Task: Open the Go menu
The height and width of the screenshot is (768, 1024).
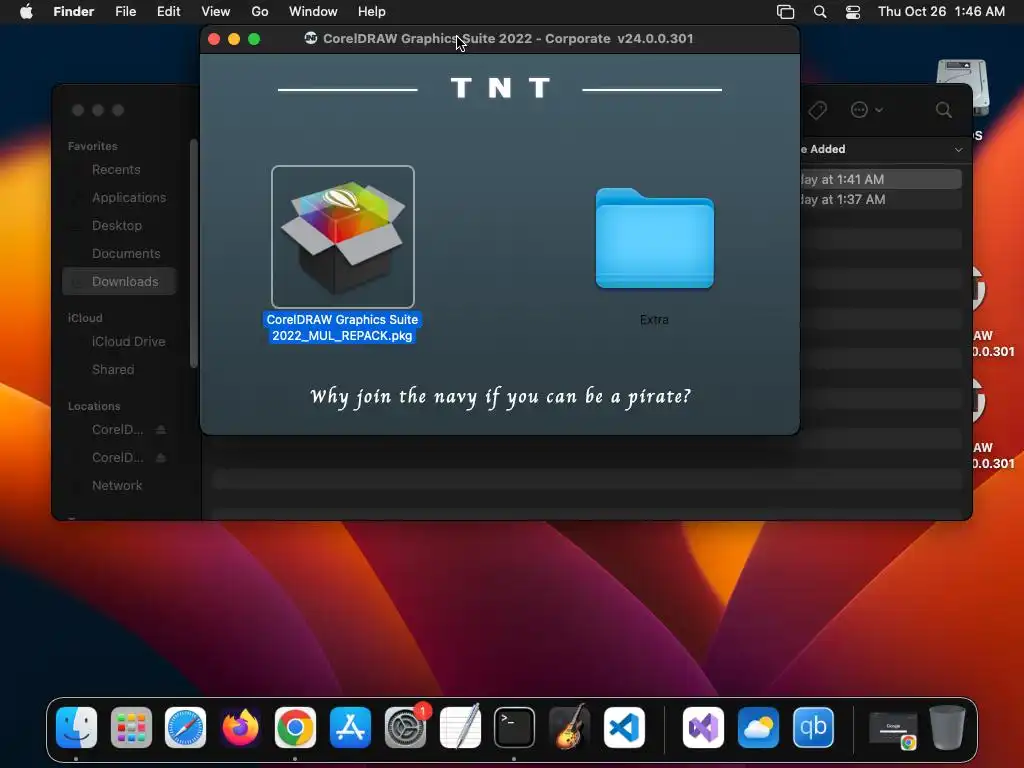Action: point(260,12)
